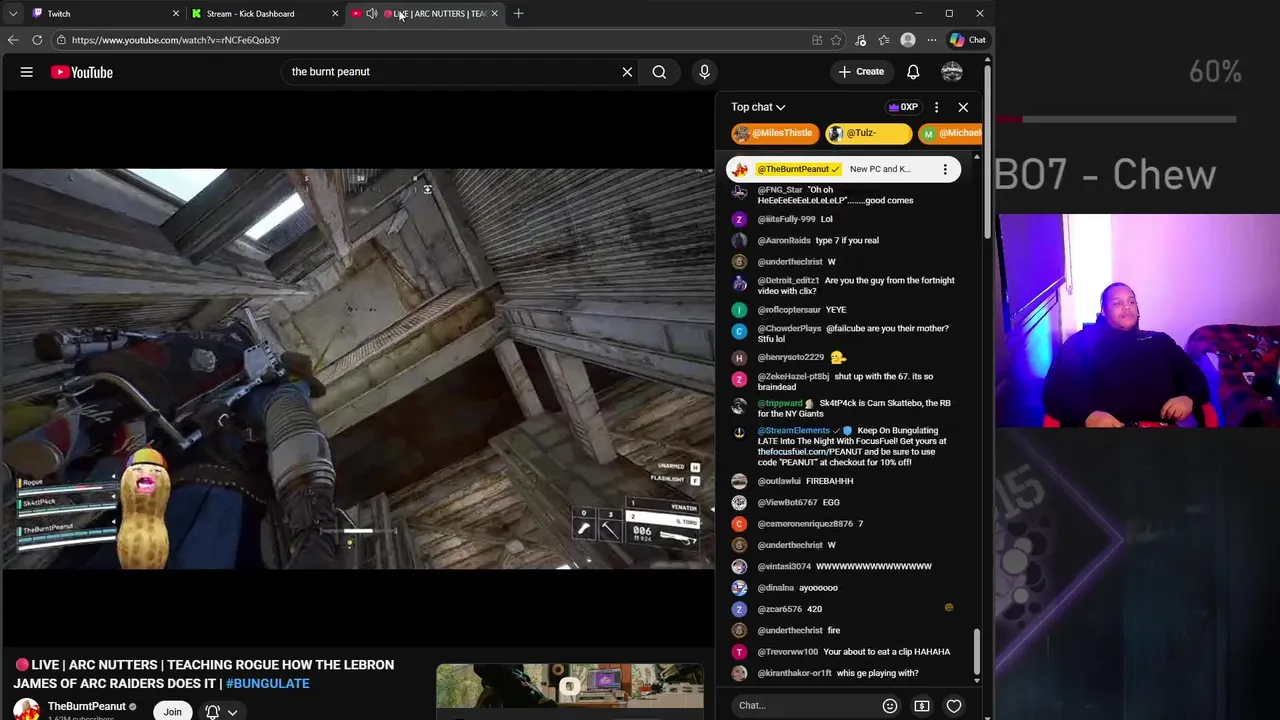Open the video thumbnail below the player
1280x720 pixels.
click(570, 691)
